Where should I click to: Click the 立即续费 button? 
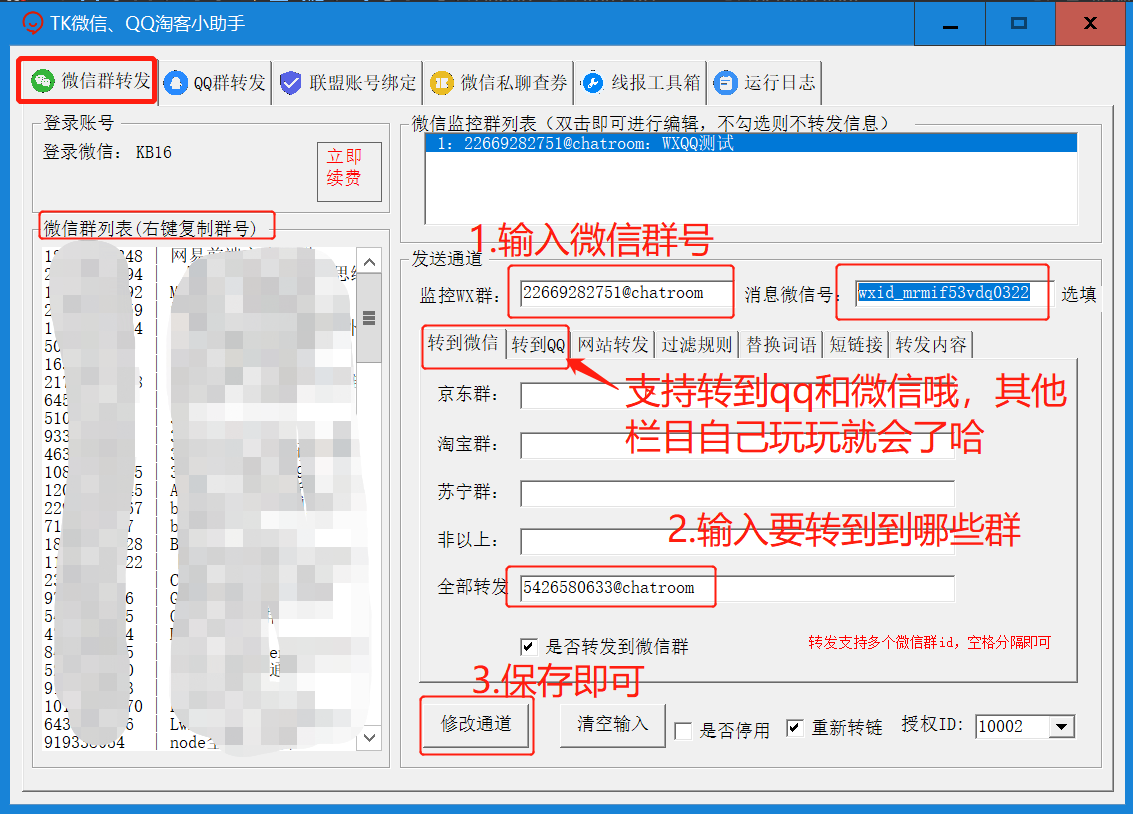click(x=349, y=171)
